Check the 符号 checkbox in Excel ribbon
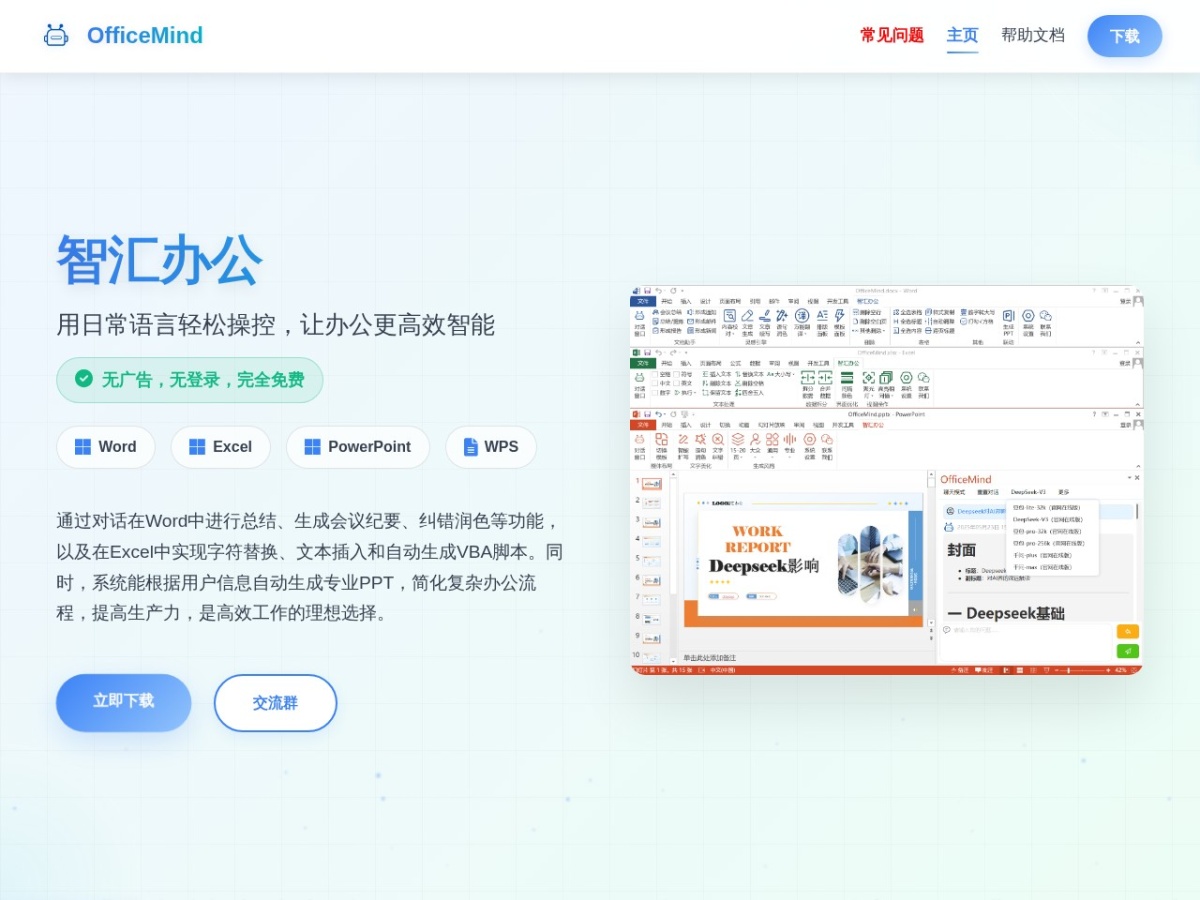Screen dimensions: 1200x900 (x=677, y=374)
